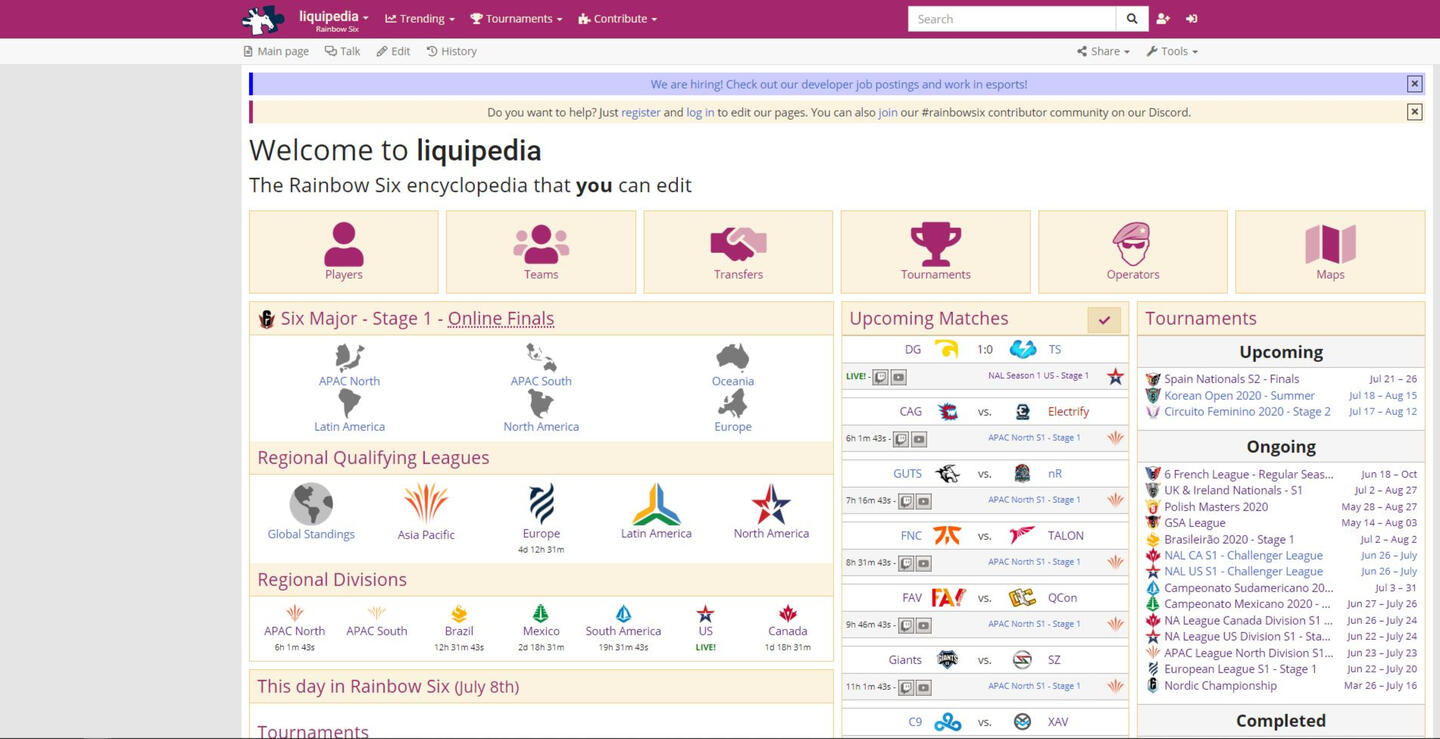Click the Liquipedia horse logo

[x=263, y=19]
